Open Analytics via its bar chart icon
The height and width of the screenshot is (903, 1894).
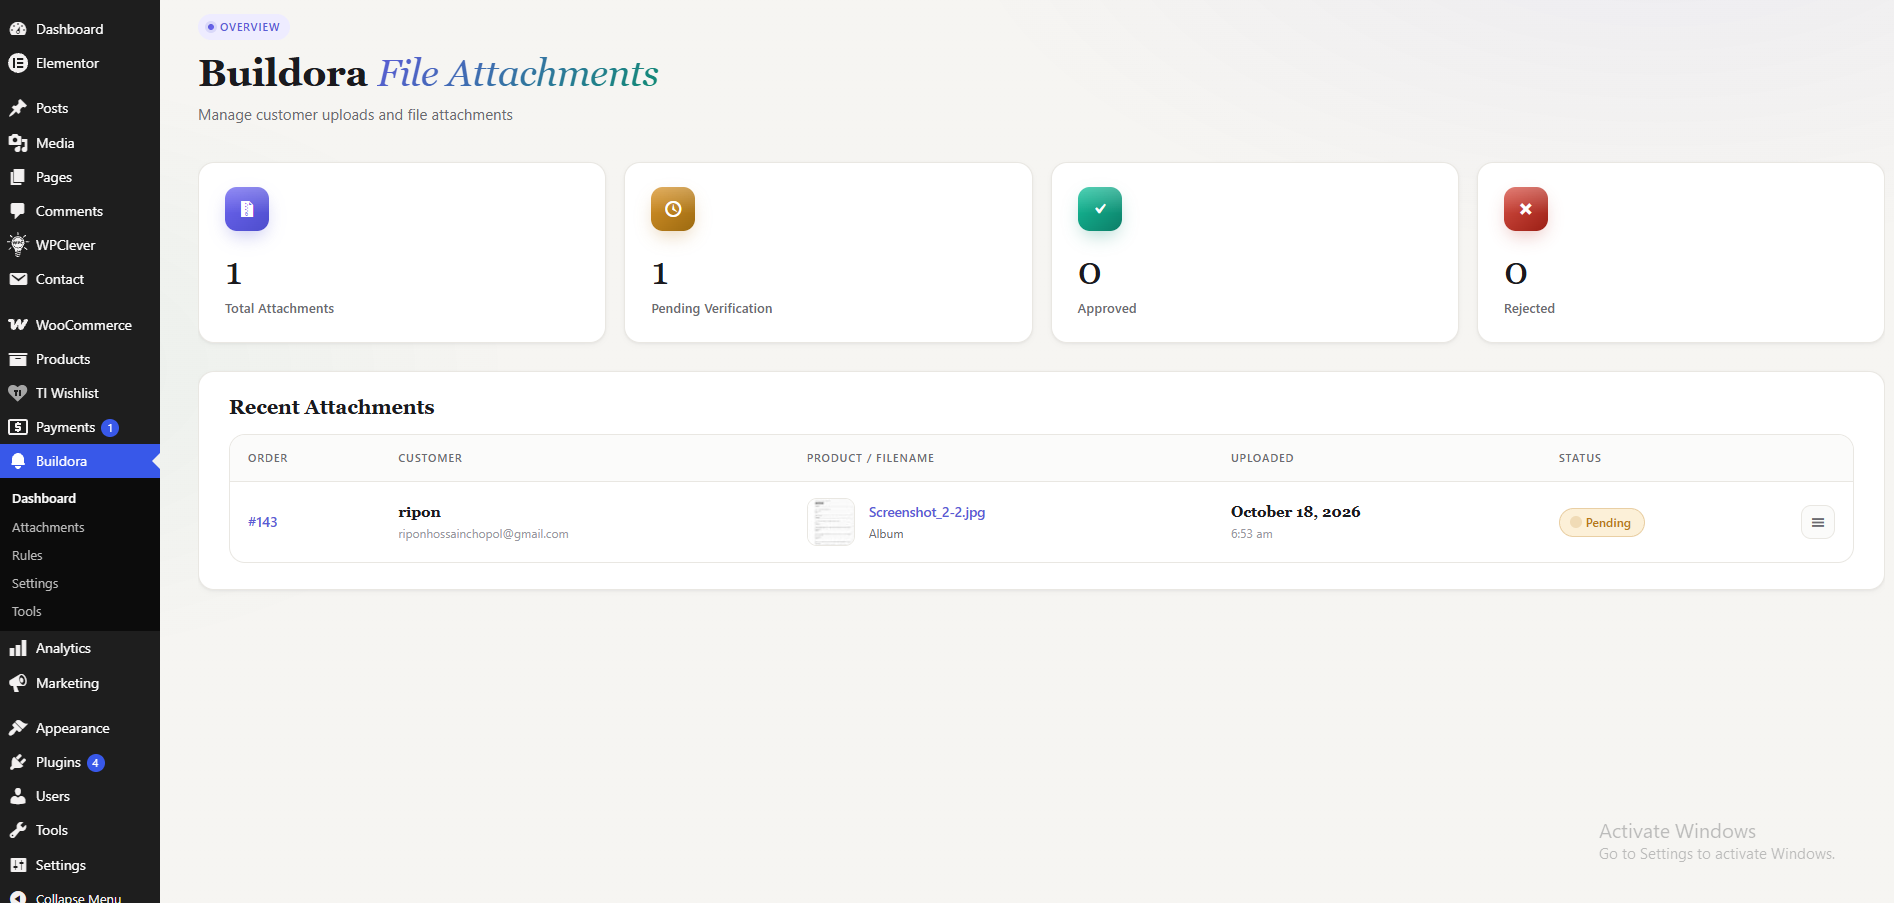pos(18,648)
